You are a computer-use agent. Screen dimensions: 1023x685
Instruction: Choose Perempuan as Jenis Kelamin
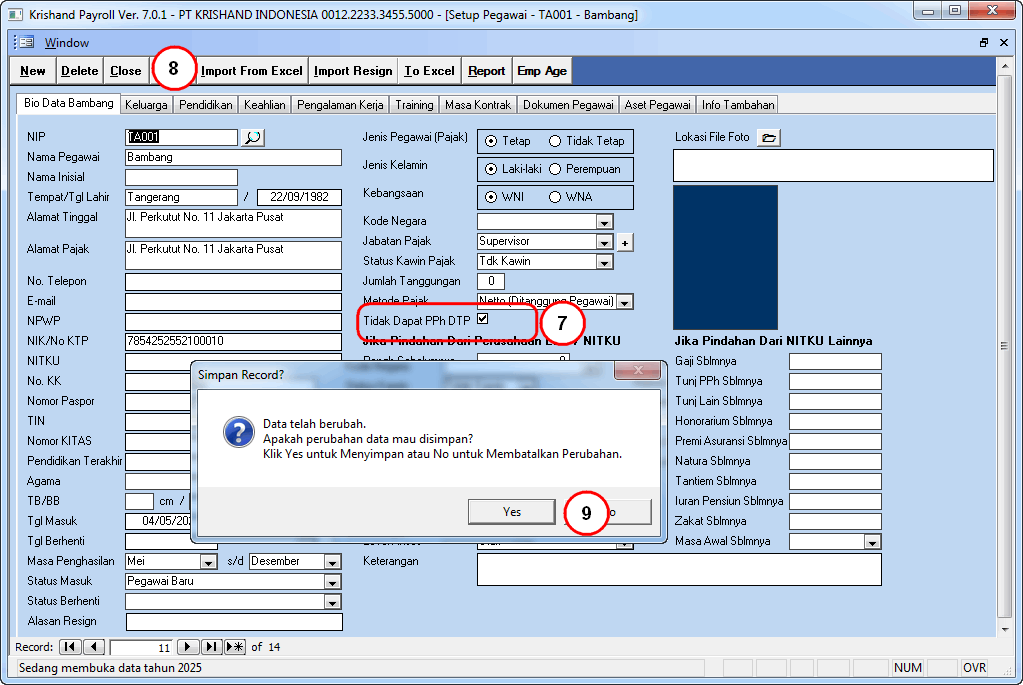click(555, 169)
